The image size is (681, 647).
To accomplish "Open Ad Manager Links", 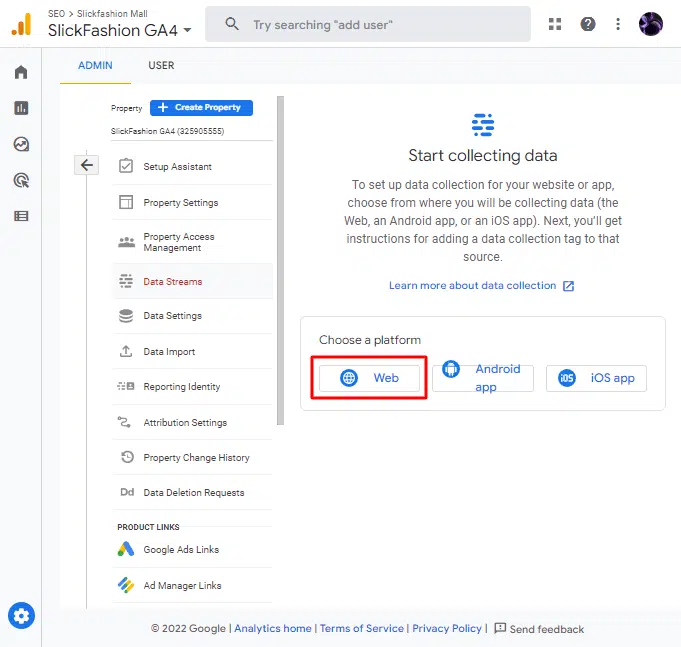I will (192, 585).
